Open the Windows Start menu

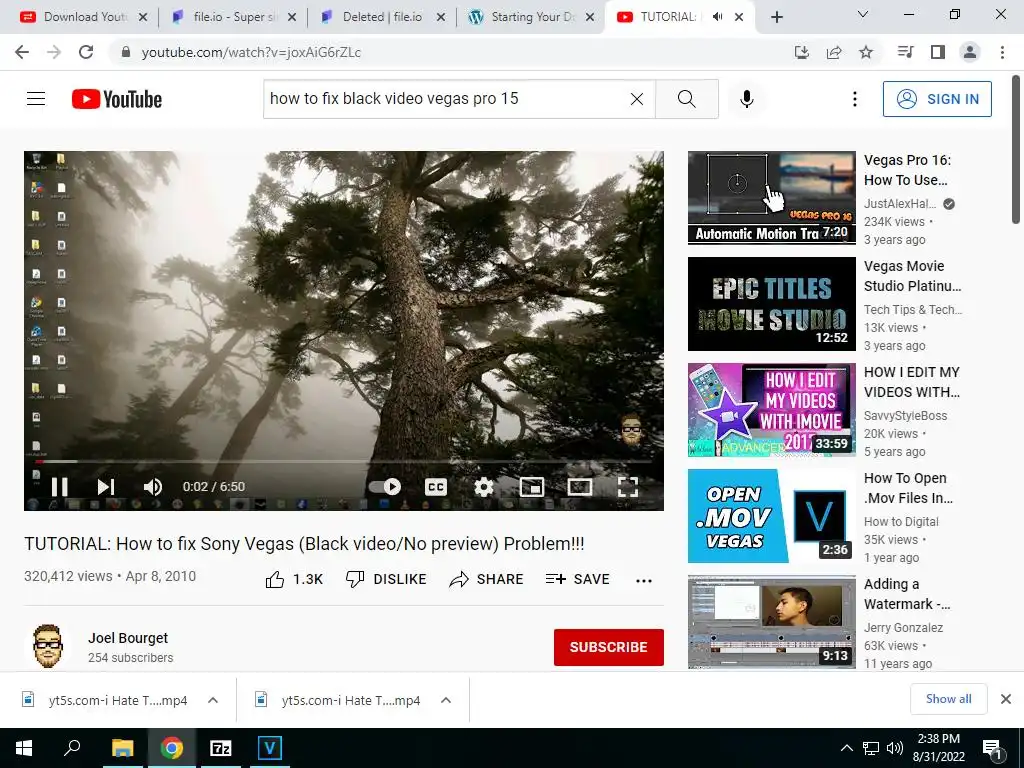click(x=24, y=748)
